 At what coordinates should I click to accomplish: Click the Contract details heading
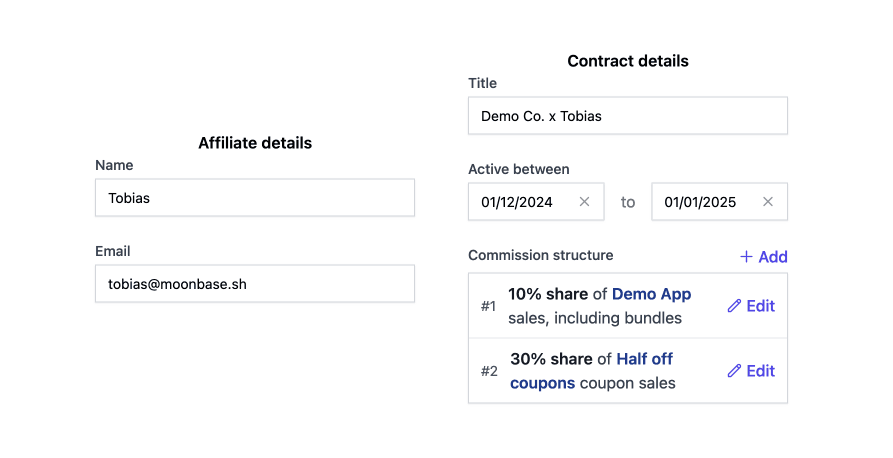pos(627,61)
